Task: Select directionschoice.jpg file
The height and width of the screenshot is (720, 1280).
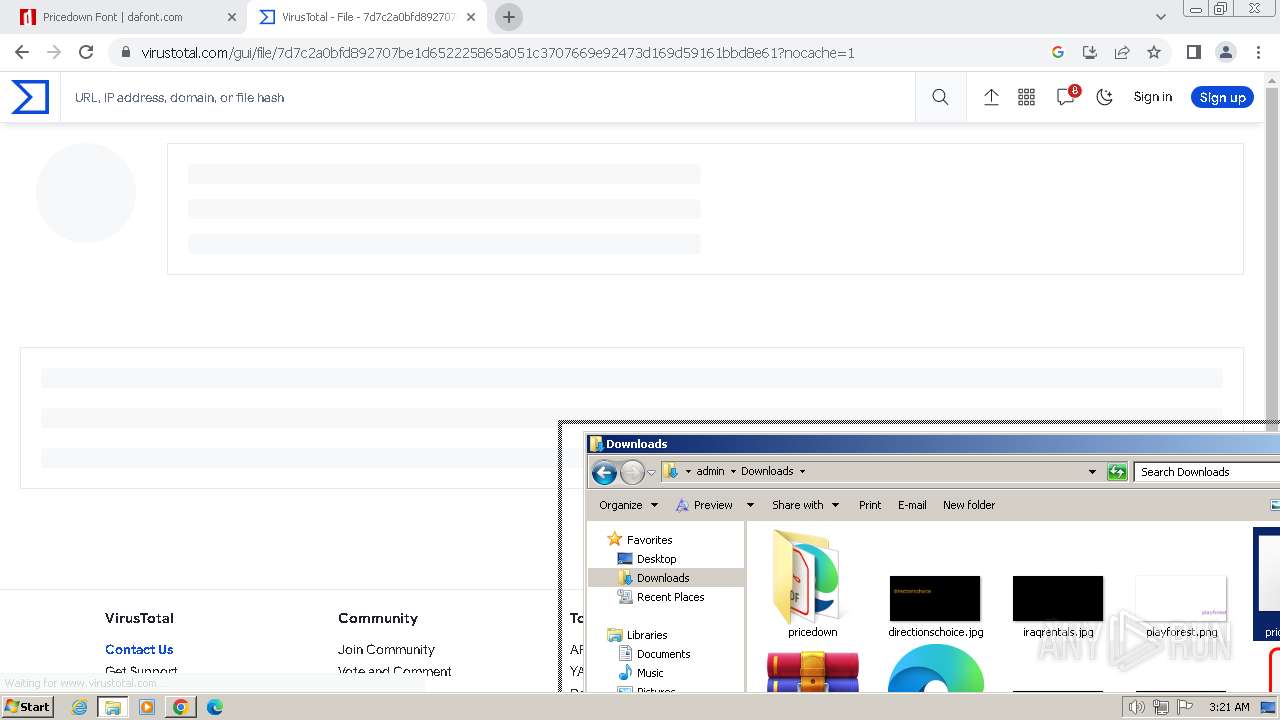Action: coord(935,605)
